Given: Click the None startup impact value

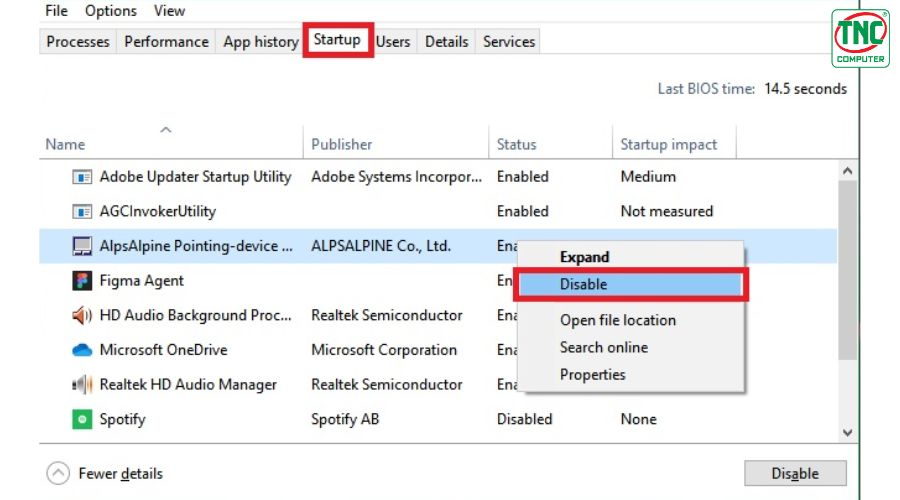Looking at the screenshot, I should (638, 419).
